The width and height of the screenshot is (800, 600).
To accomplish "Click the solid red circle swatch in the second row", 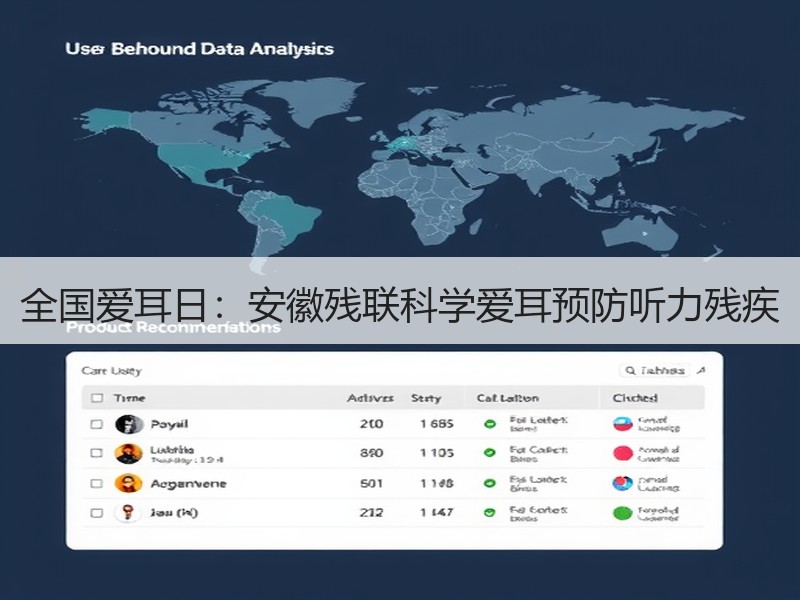I will point(623,453).
